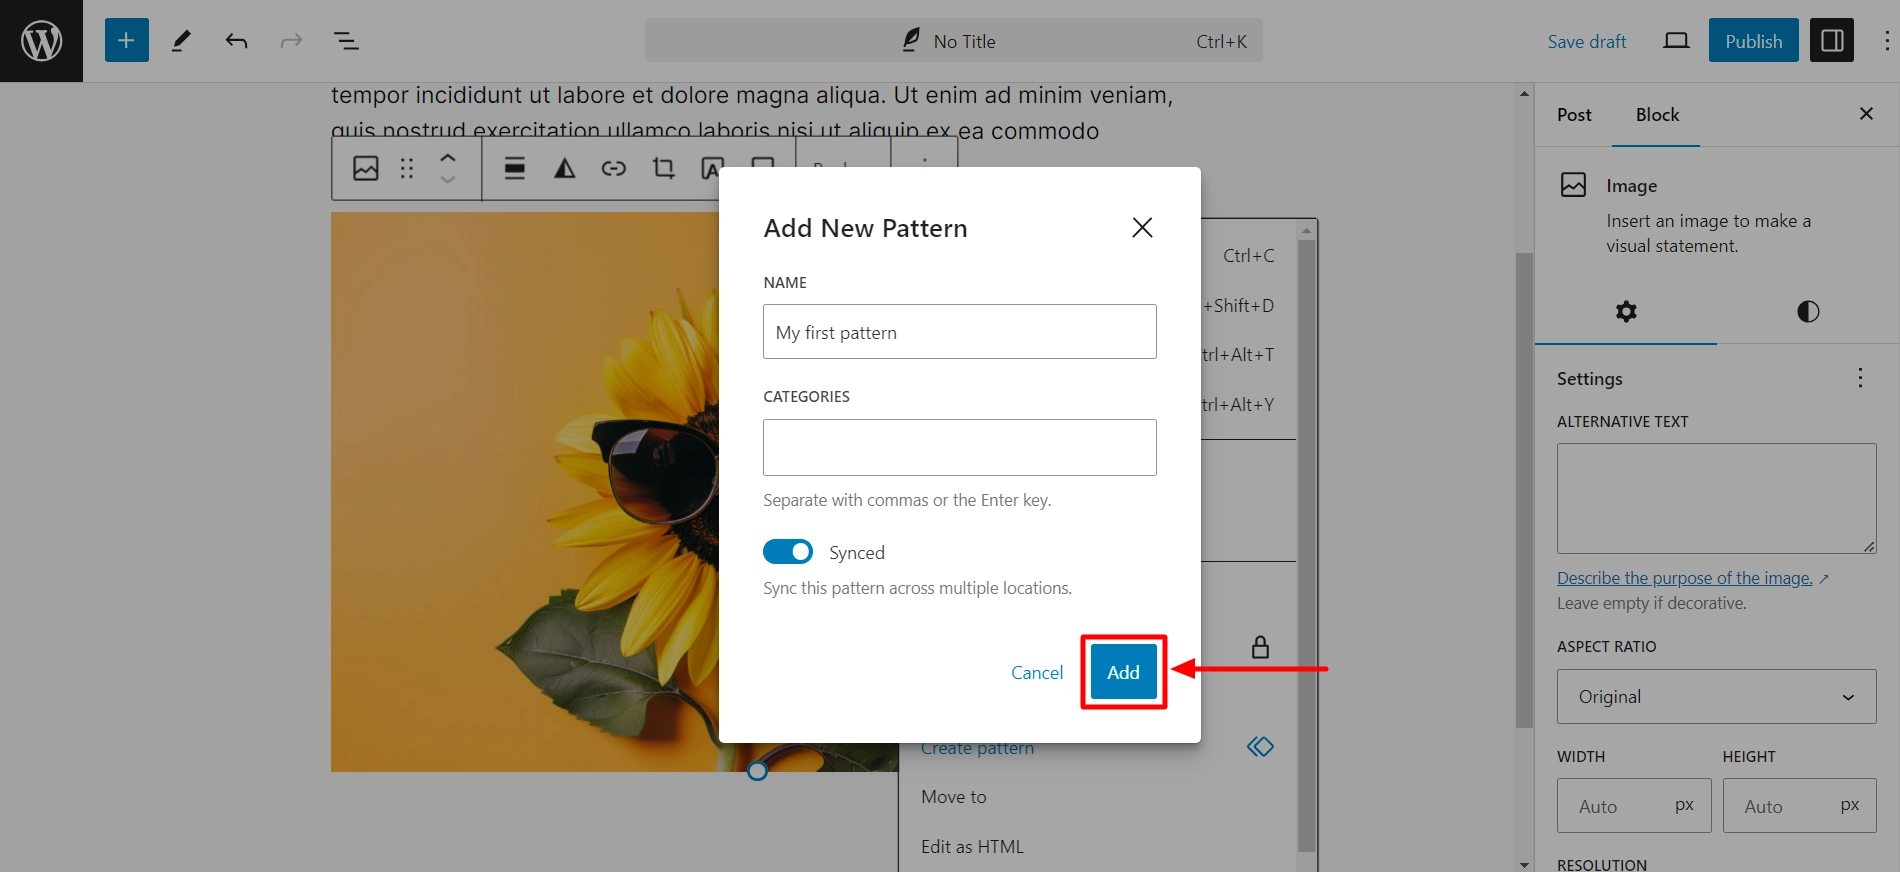
Task: Click the Align toolbar icon
Action: (x=515, y=168)
